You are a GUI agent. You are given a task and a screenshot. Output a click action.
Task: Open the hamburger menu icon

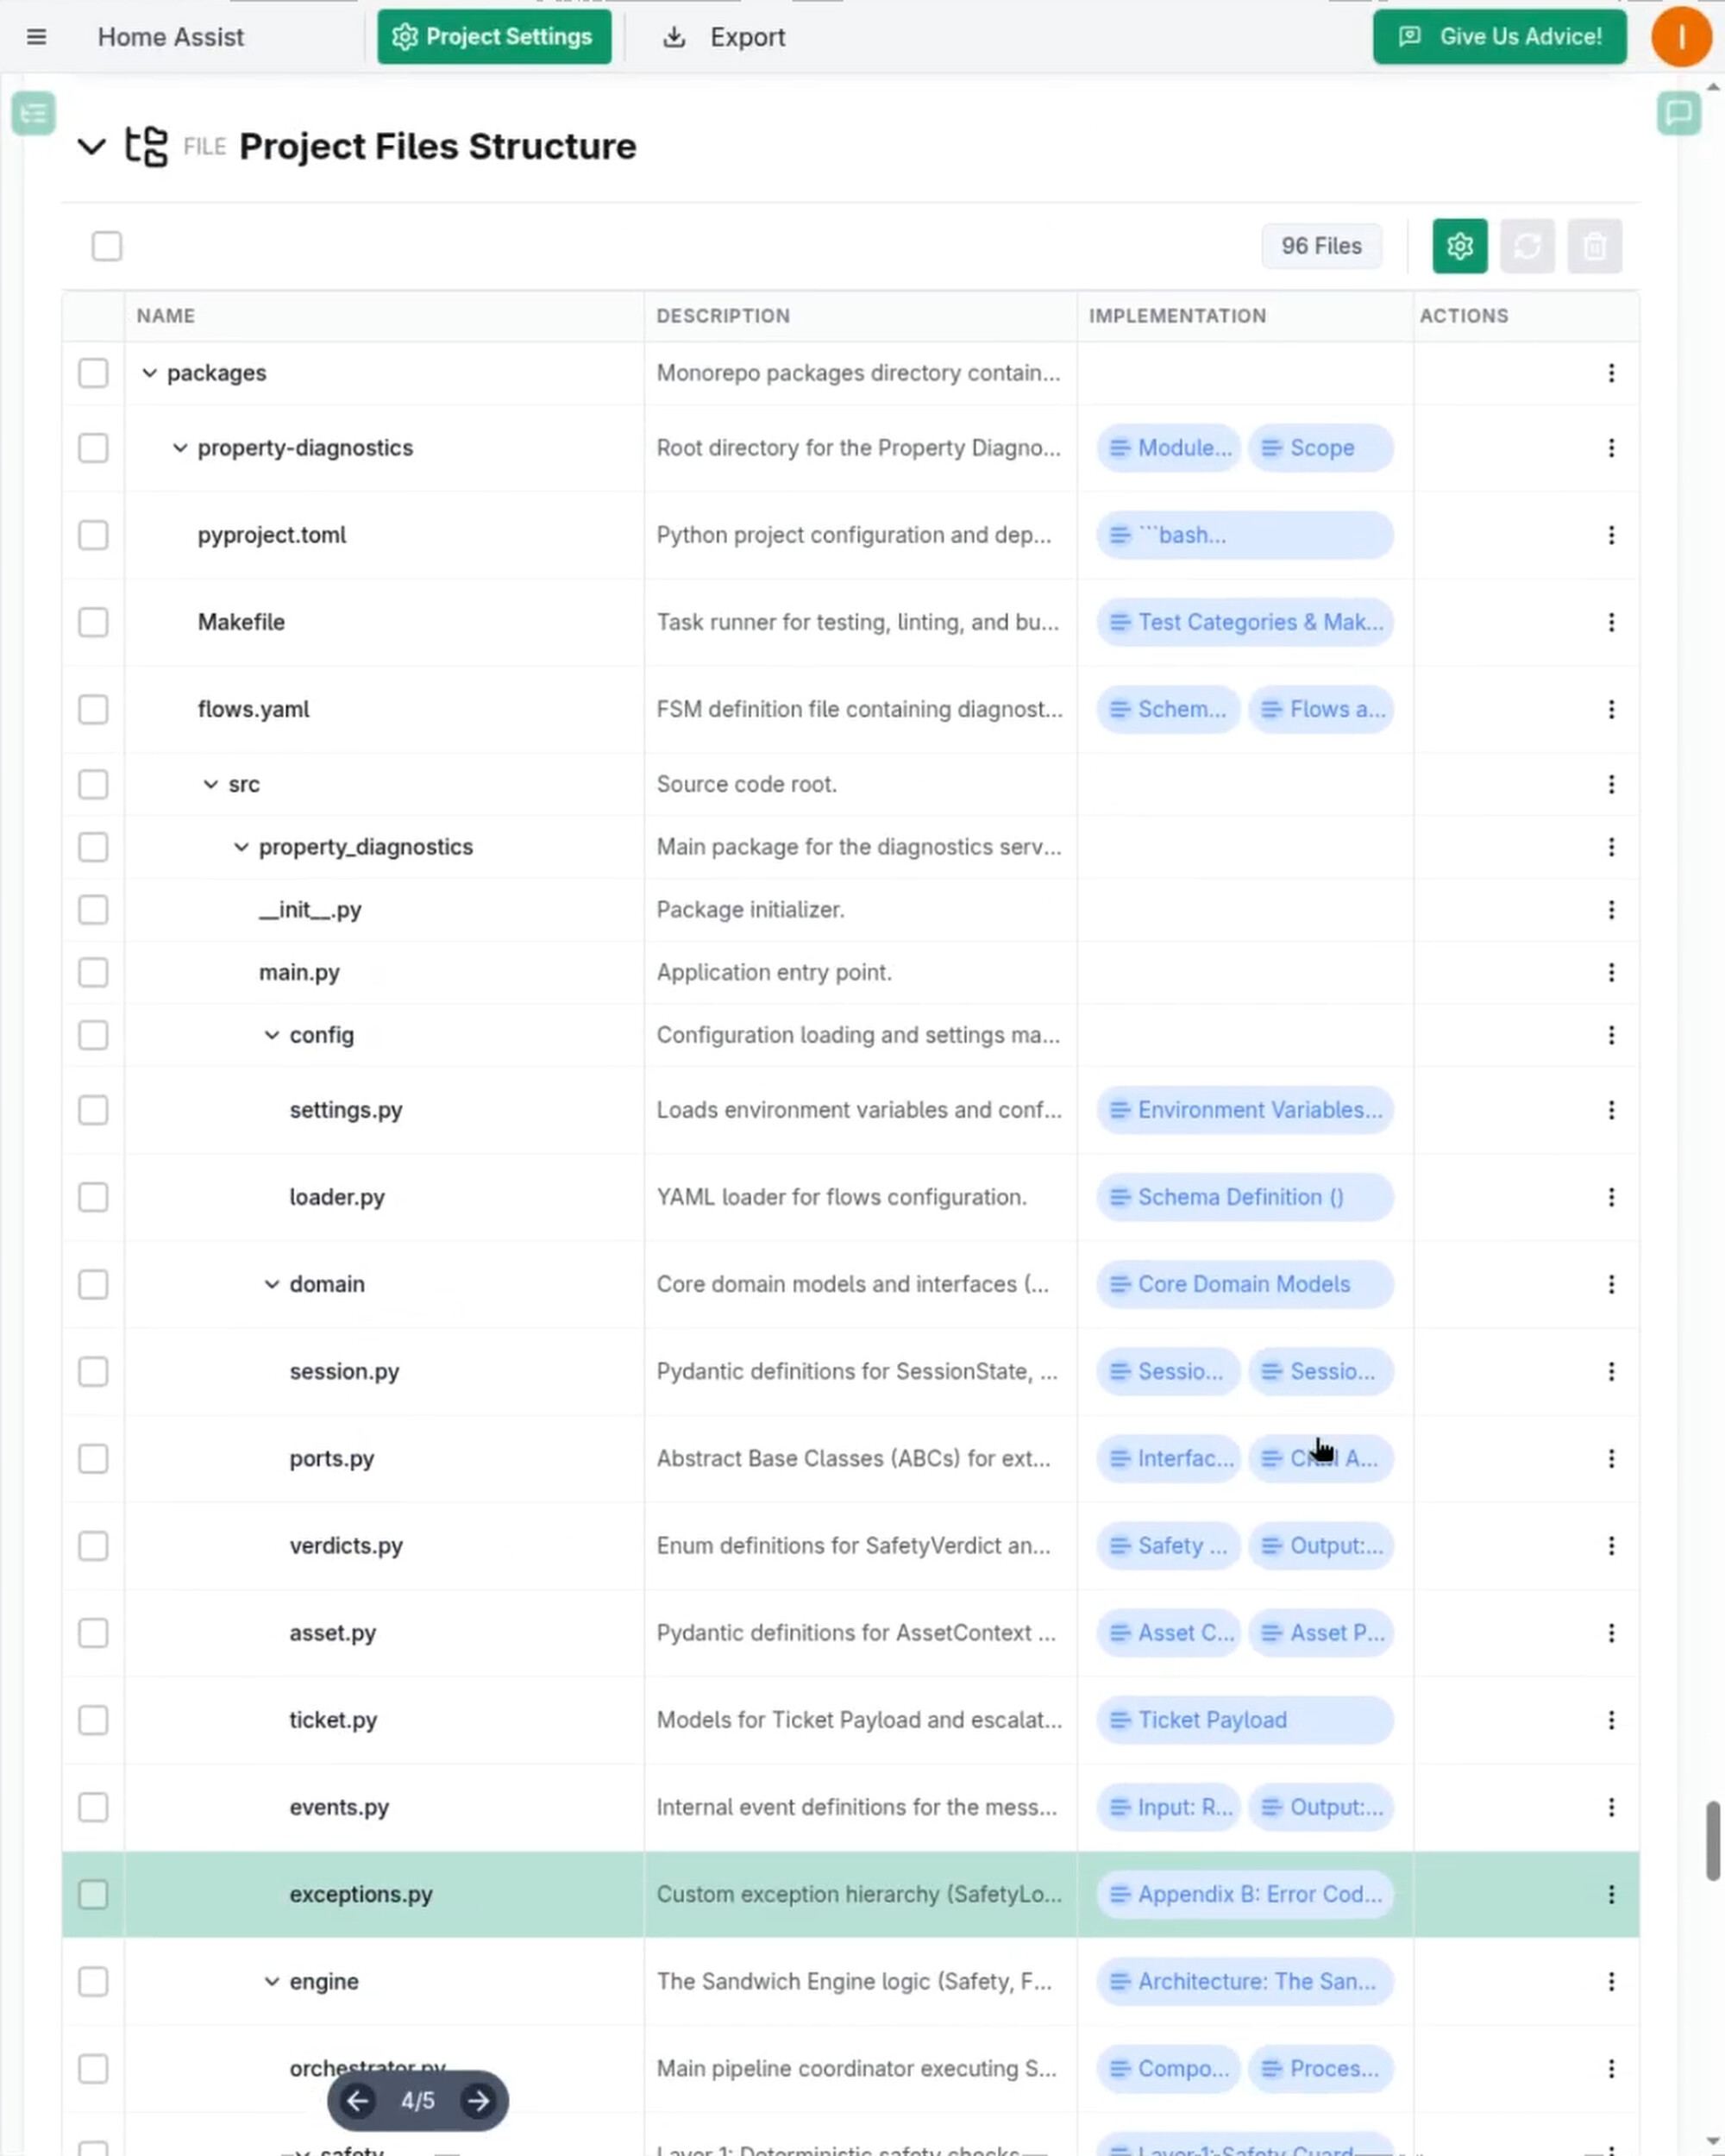pyautogui.click(x=36, y=37)
